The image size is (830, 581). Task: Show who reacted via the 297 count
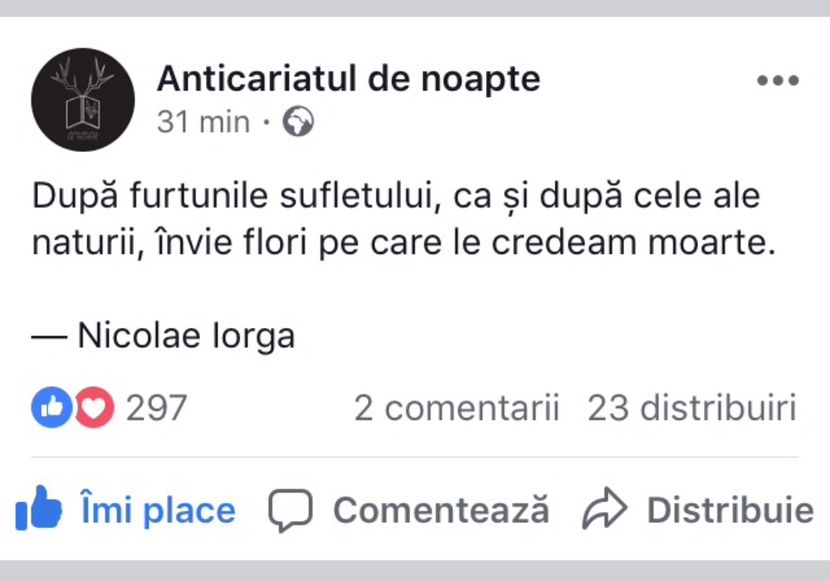coord(156,408)
